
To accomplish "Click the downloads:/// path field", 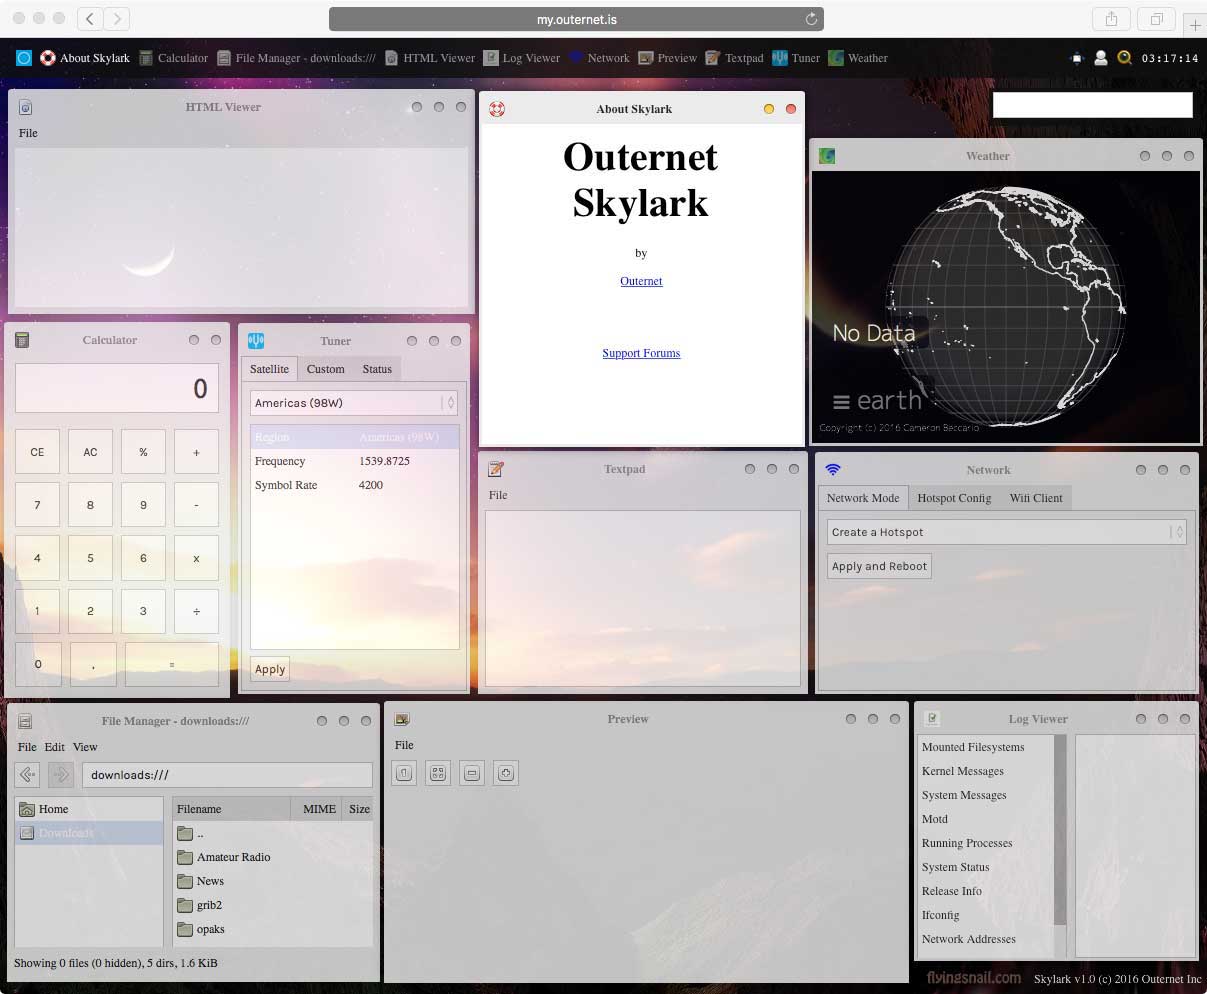I will [x=227, y=775].
